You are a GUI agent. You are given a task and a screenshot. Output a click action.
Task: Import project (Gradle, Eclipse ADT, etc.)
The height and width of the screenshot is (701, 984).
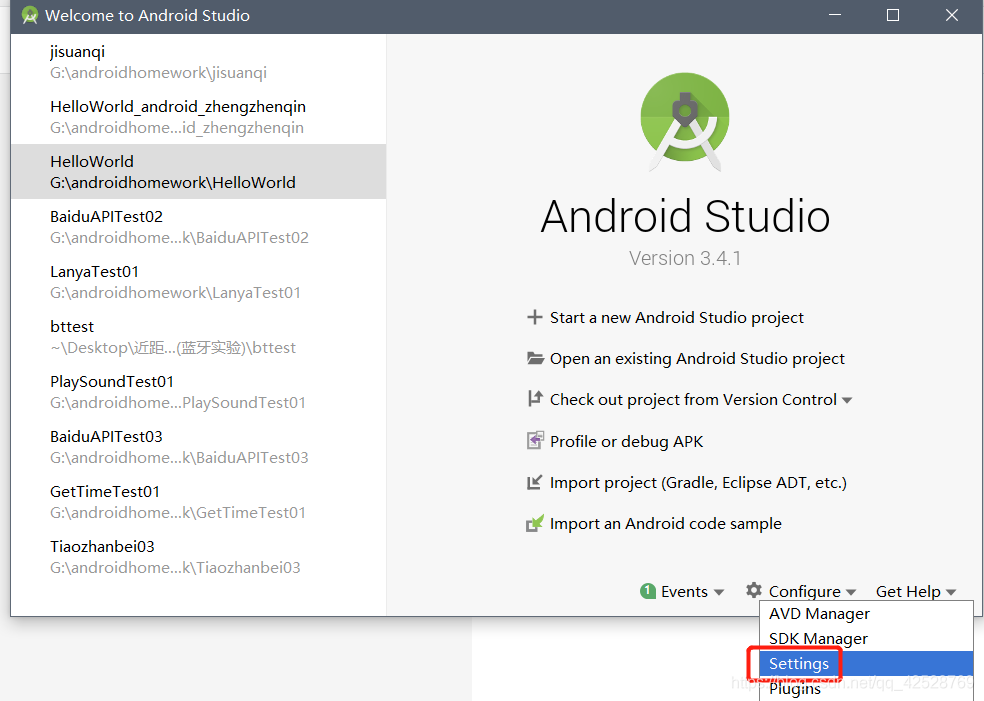tap(698, 483)
